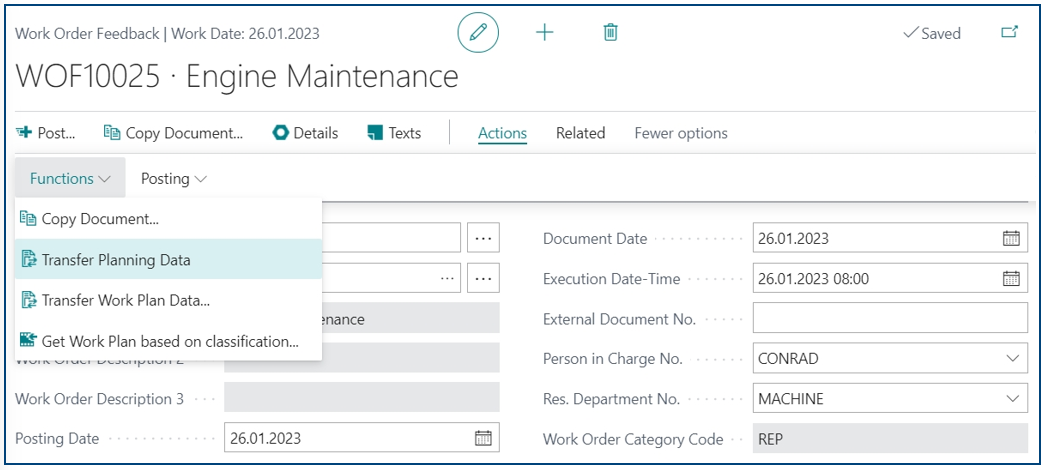
Task: Click the External Document No. field
Action: pyautogui.click(x=889, y=318)
